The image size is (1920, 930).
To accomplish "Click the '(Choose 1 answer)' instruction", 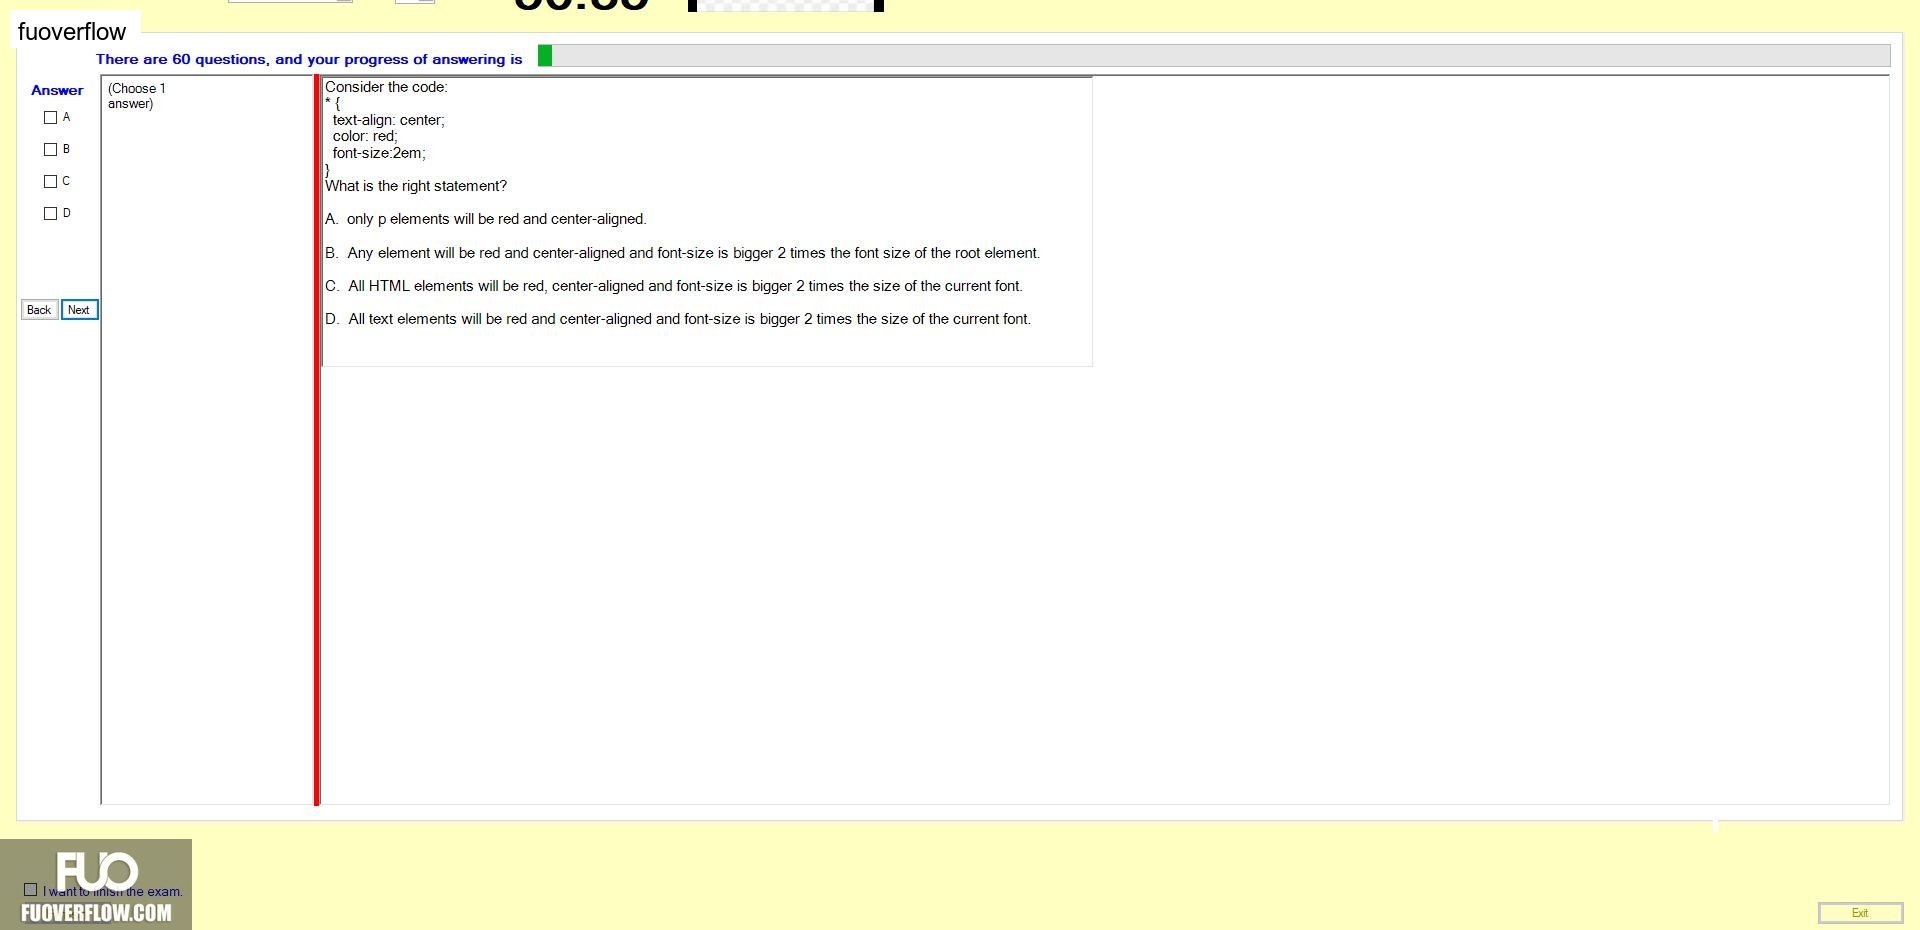I will coord(137,96).
